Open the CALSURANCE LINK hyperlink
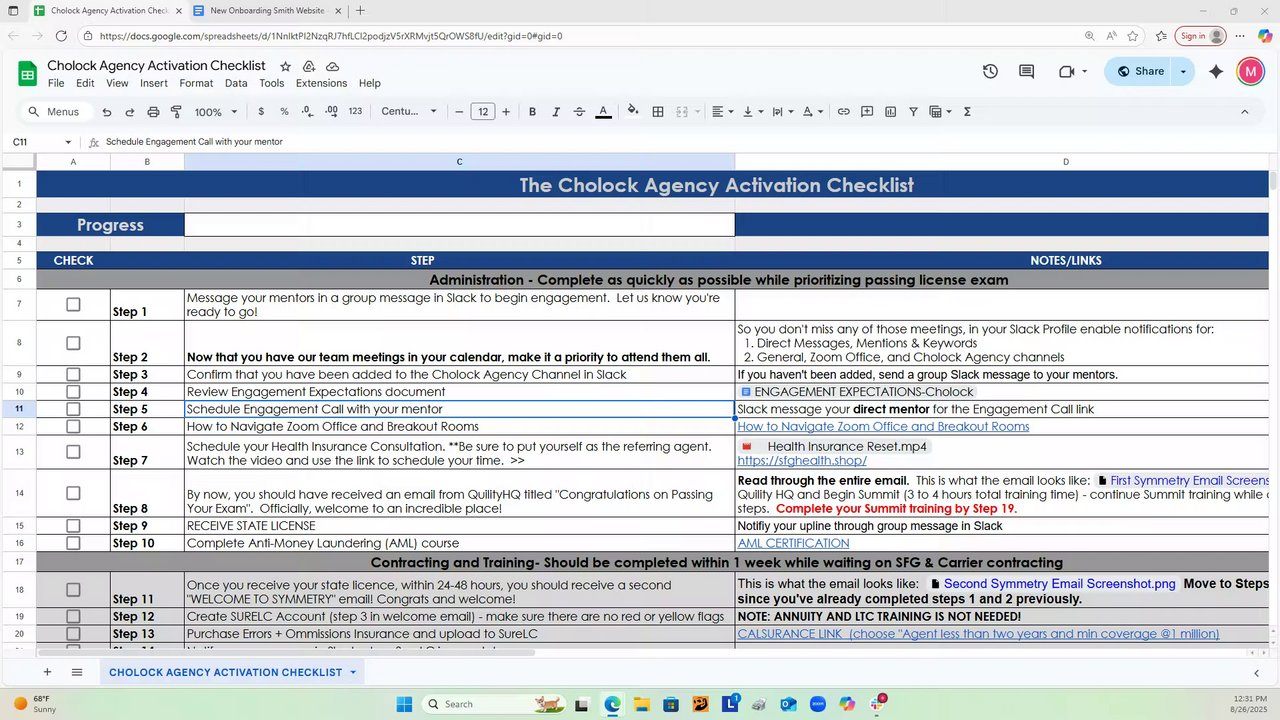Viewport: 1280px width, 720px height. 978,633
